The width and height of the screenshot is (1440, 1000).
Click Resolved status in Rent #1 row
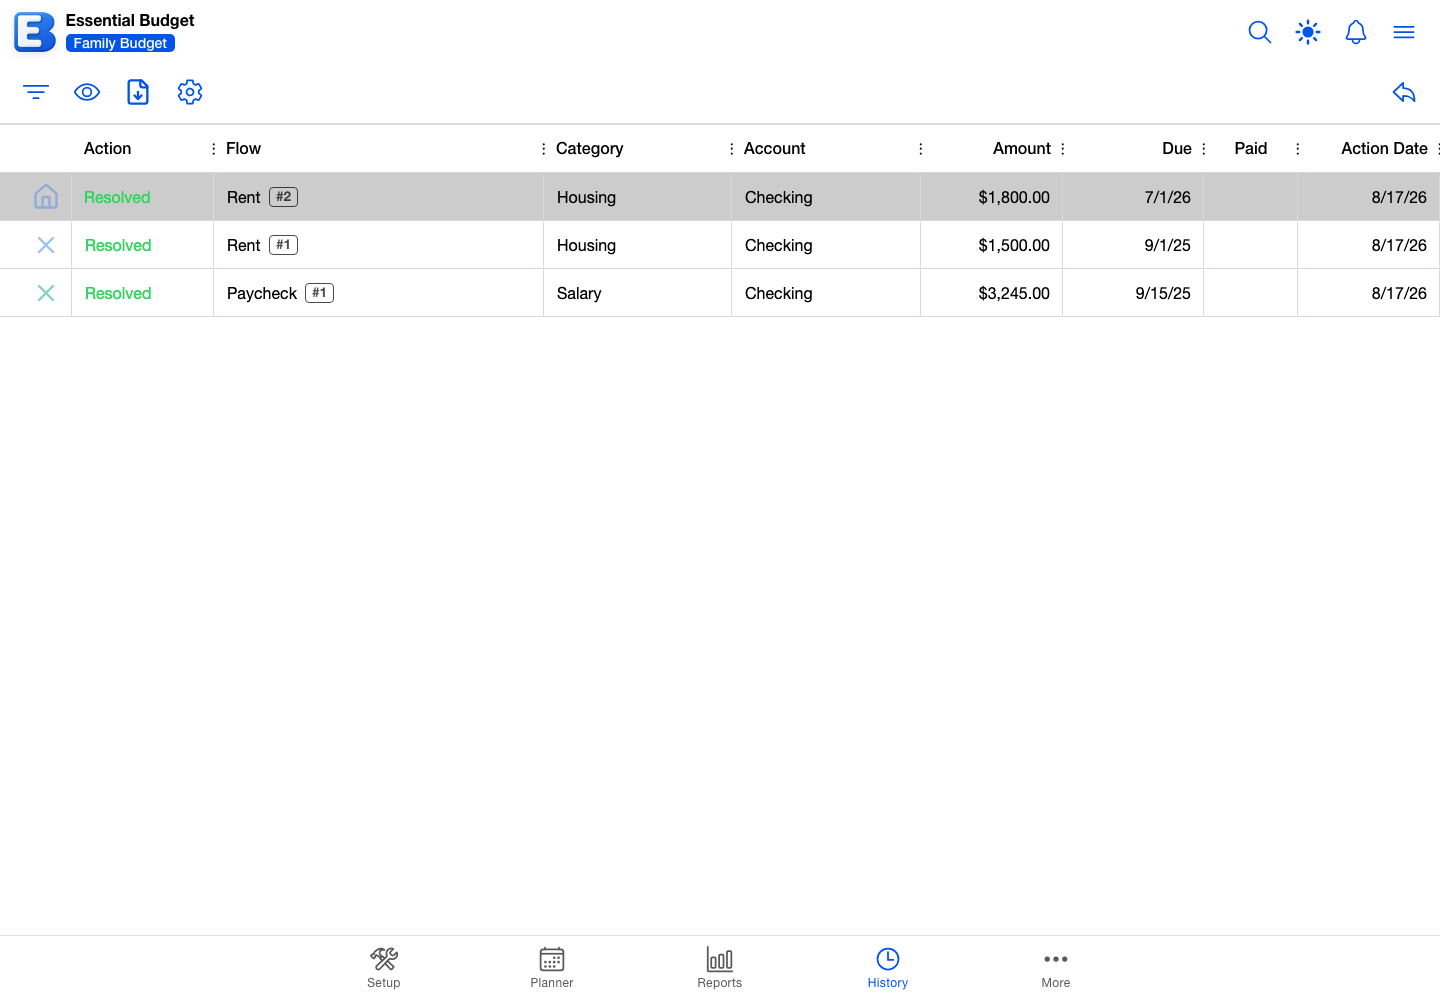pos(117,245)
